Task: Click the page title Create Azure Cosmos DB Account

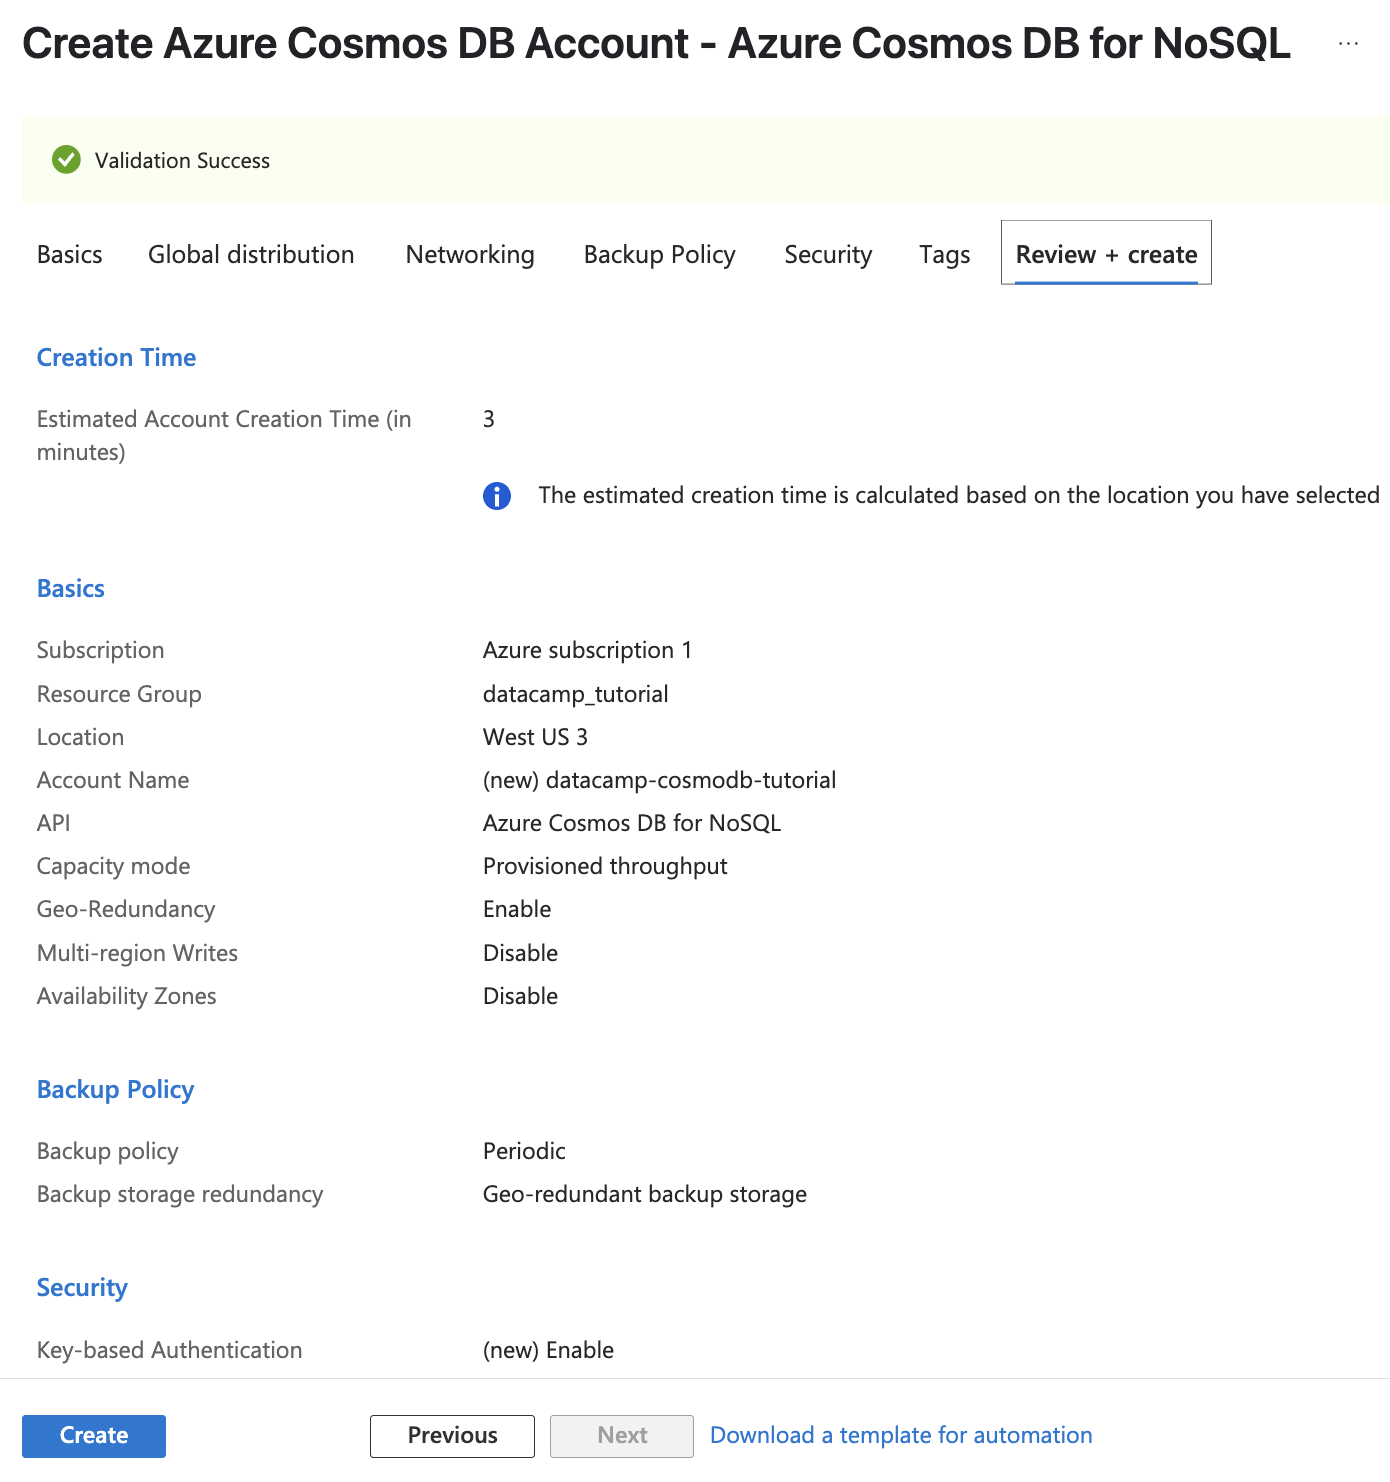Action: [656, 44]
